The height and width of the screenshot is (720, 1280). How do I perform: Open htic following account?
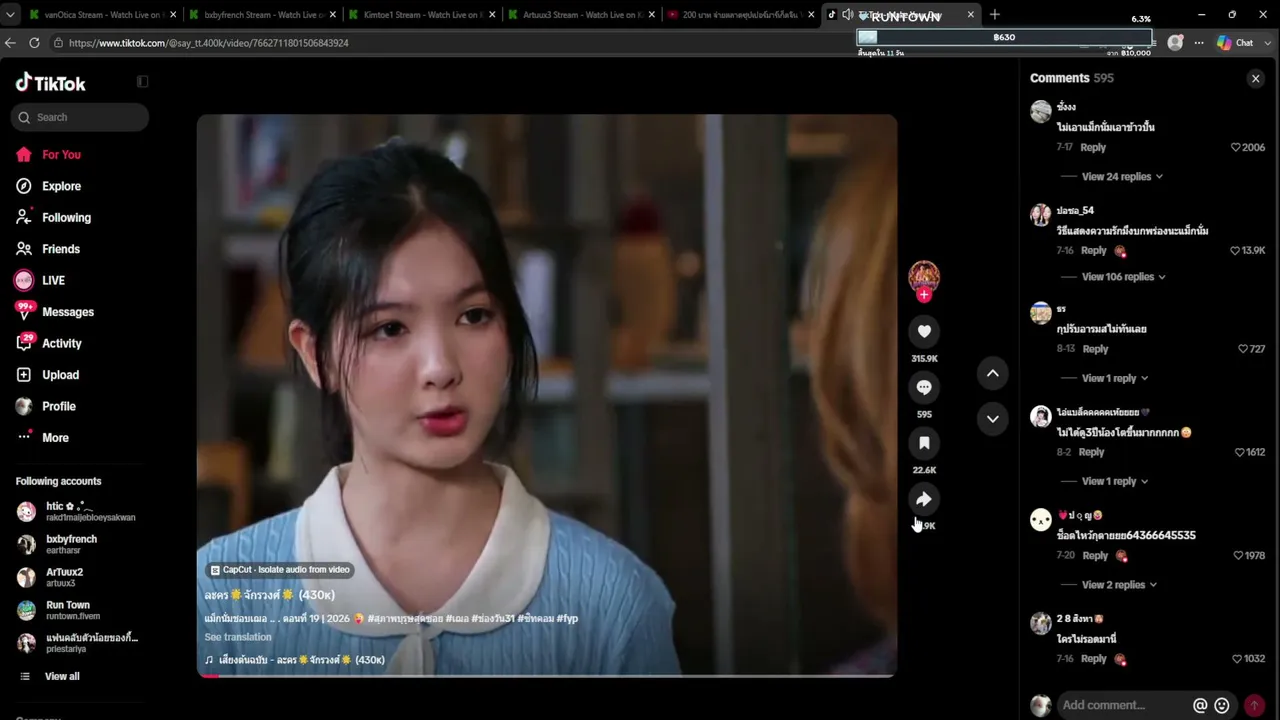point(76,511)
